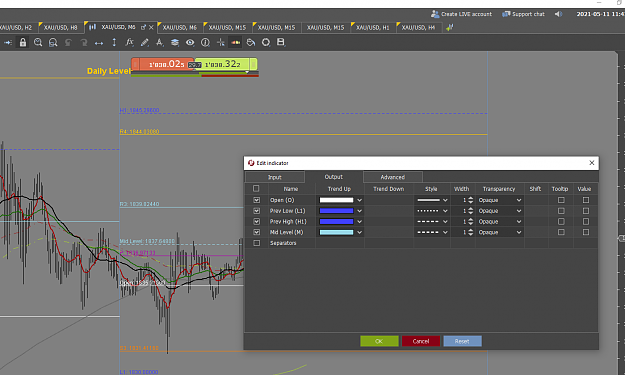Click the blue Reset button

(x=462, y=341)
